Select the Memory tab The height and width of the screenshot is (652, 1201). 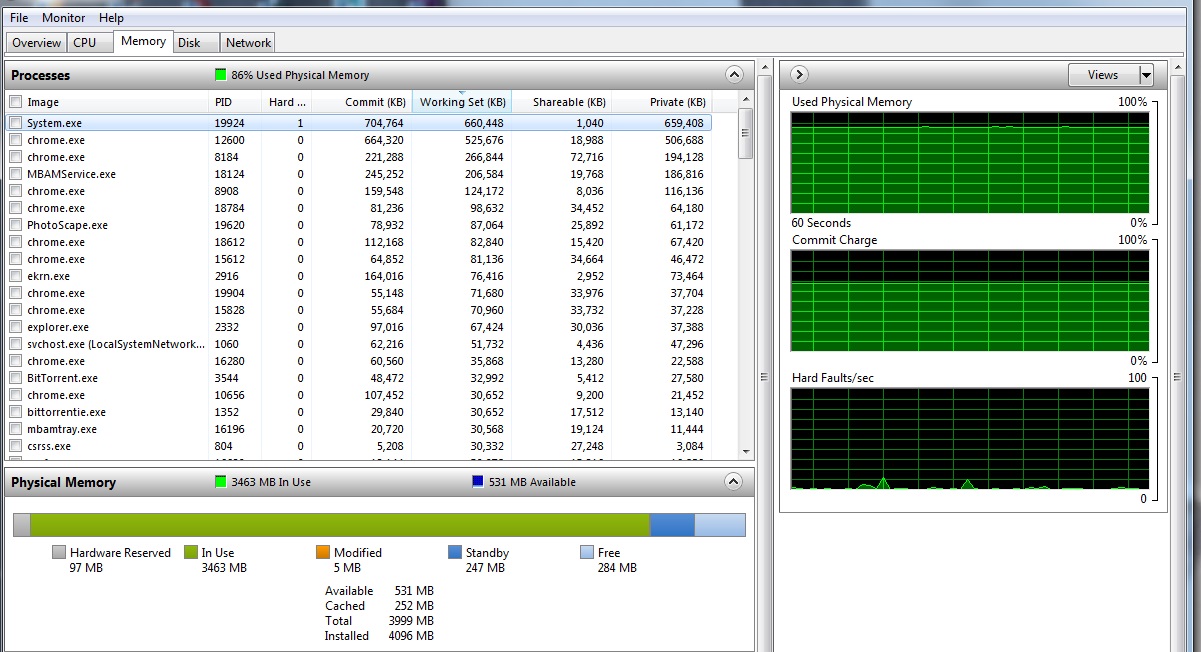tap(143, 41)
